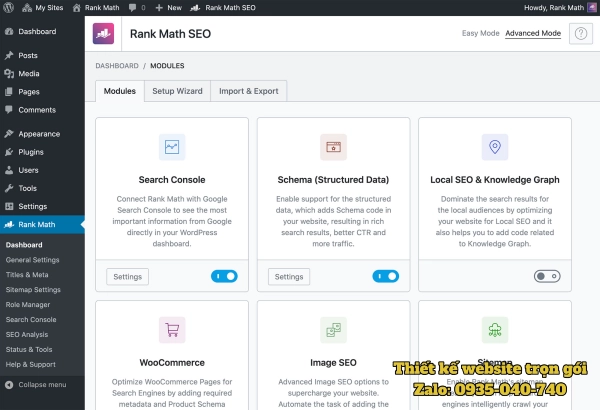Click the Comments icon in sidebar
600x410 pixels.
(x=9, y=110)
